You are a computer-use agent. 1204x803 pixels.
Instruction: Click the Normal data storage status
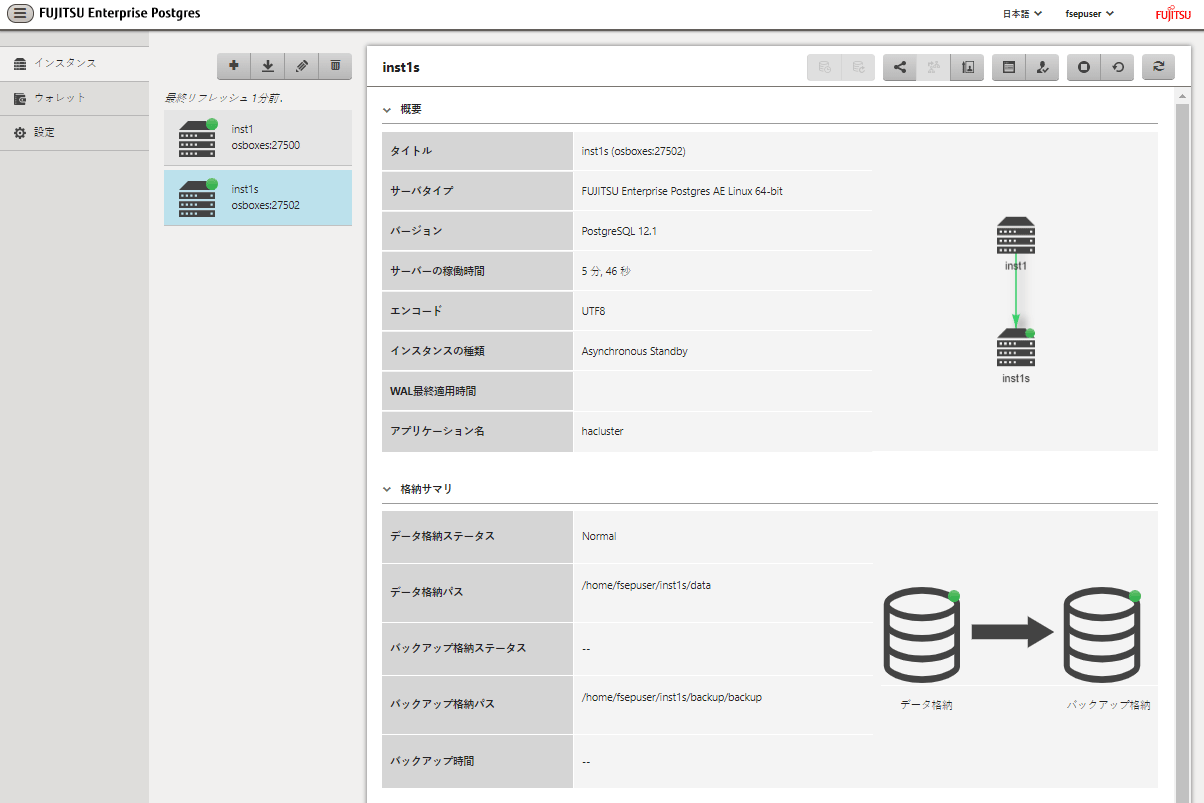tap(599, 536)
